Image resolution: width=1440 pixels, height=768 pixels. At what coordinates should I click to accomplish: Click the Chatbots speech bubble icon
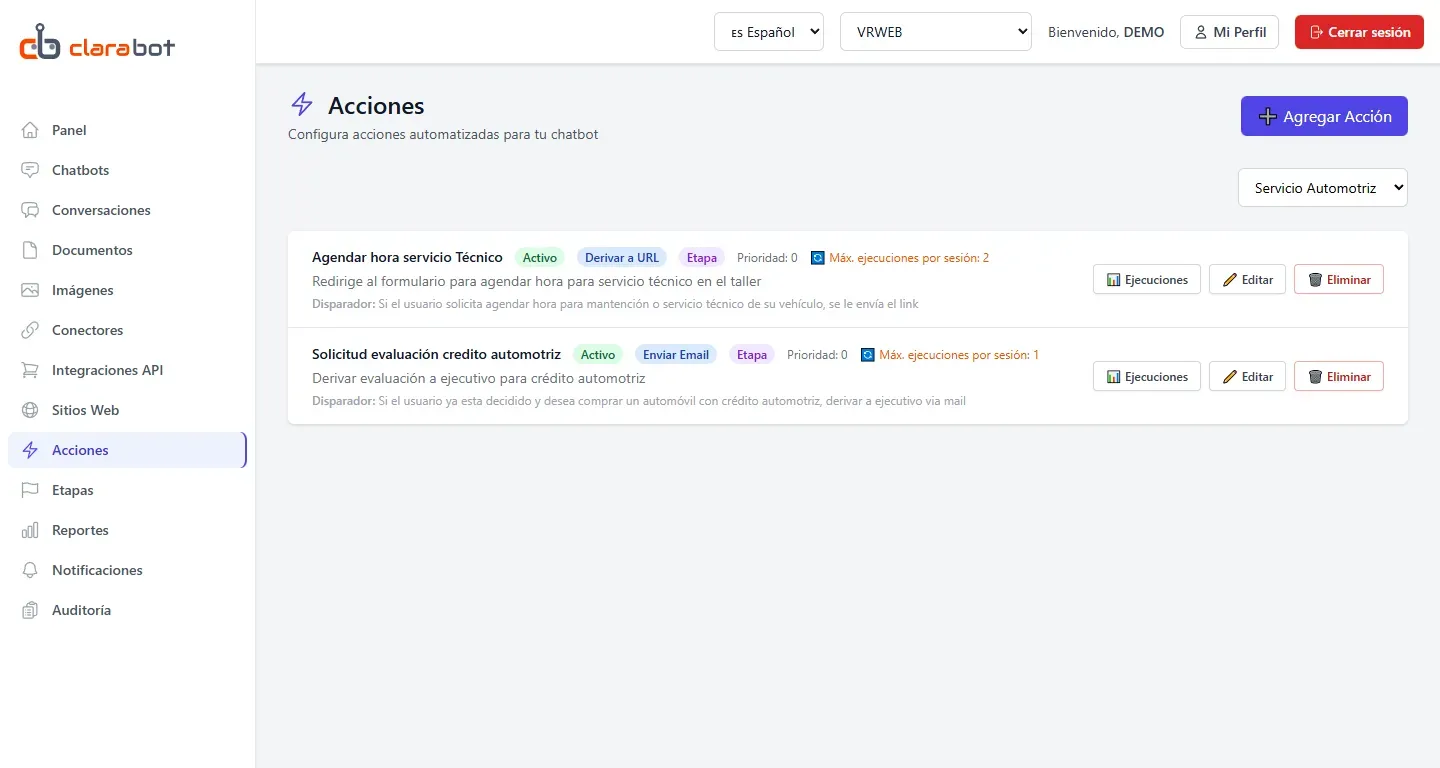[x=30, y=170]
